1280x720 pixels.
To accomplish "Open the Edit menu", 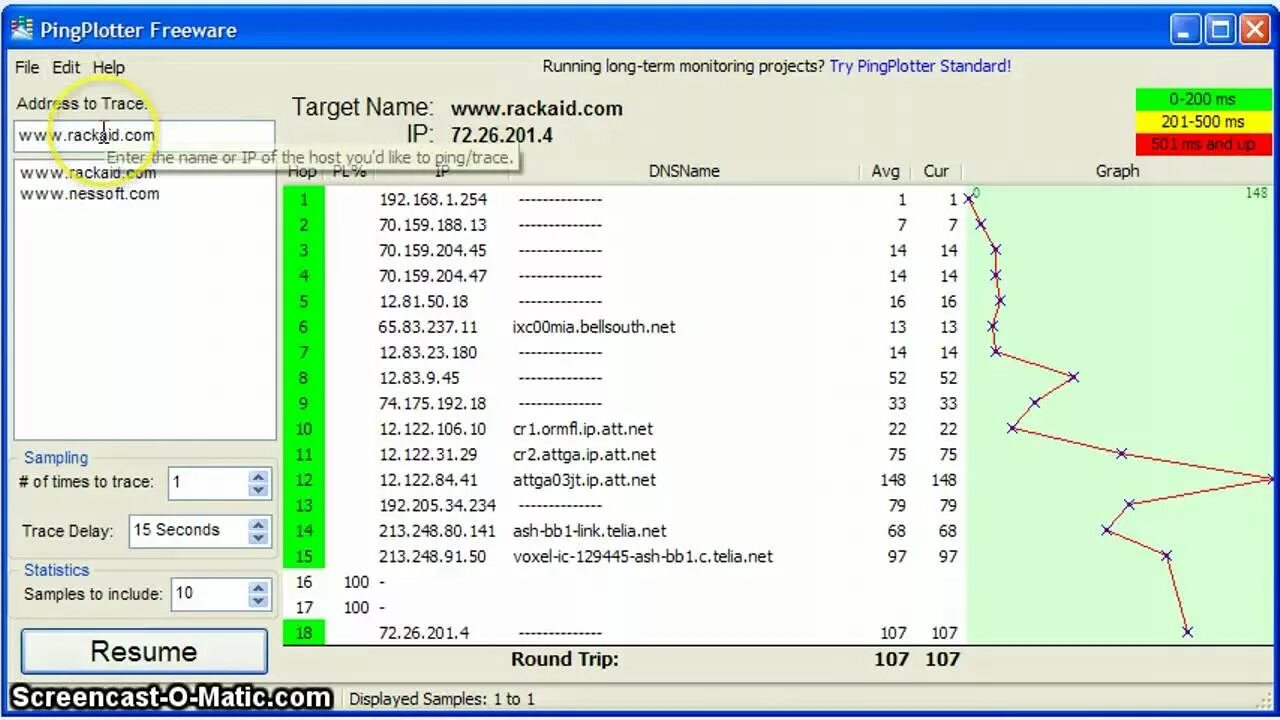I will pos(66,67).
